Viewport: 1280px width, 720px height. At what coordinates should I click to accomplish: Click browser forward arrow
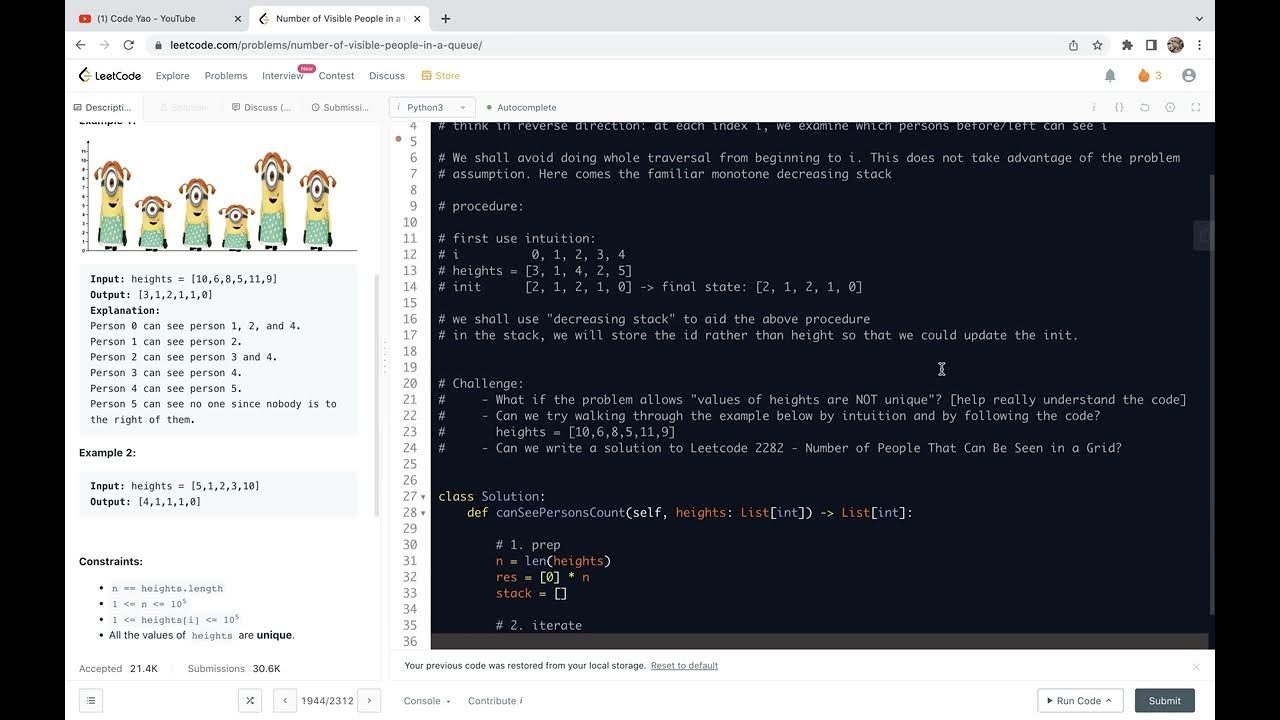pos(105,45)
